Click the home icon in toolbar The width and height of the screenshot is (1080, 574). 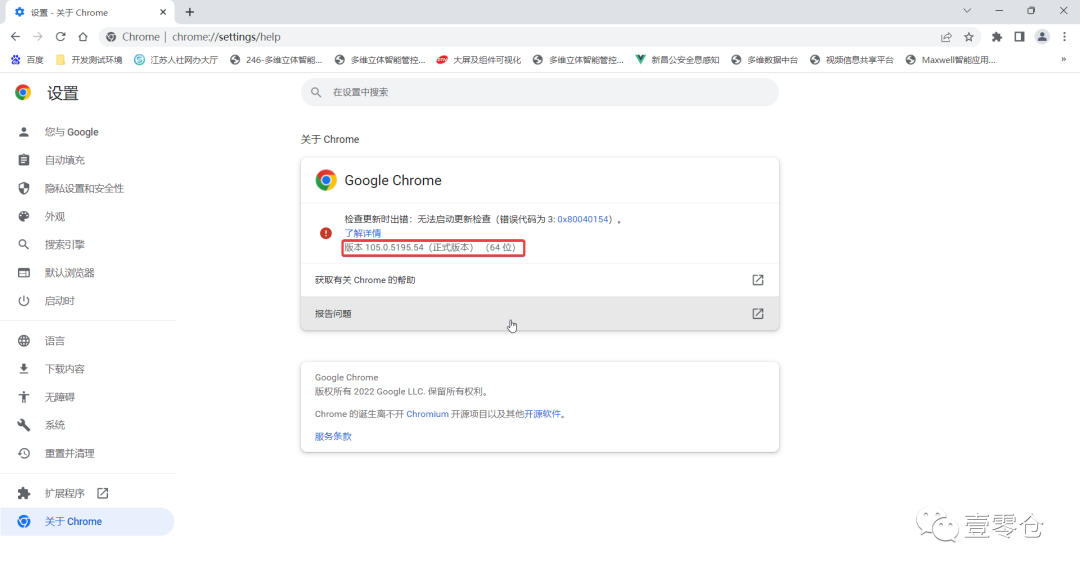coord(83,37)
